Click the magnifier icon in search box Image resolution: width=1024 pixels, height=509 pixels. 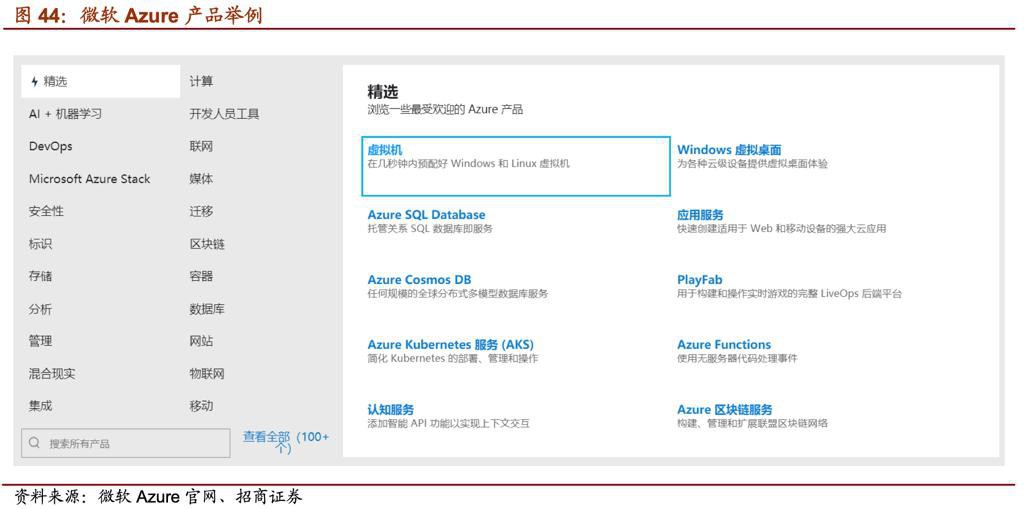pos(35,443)
